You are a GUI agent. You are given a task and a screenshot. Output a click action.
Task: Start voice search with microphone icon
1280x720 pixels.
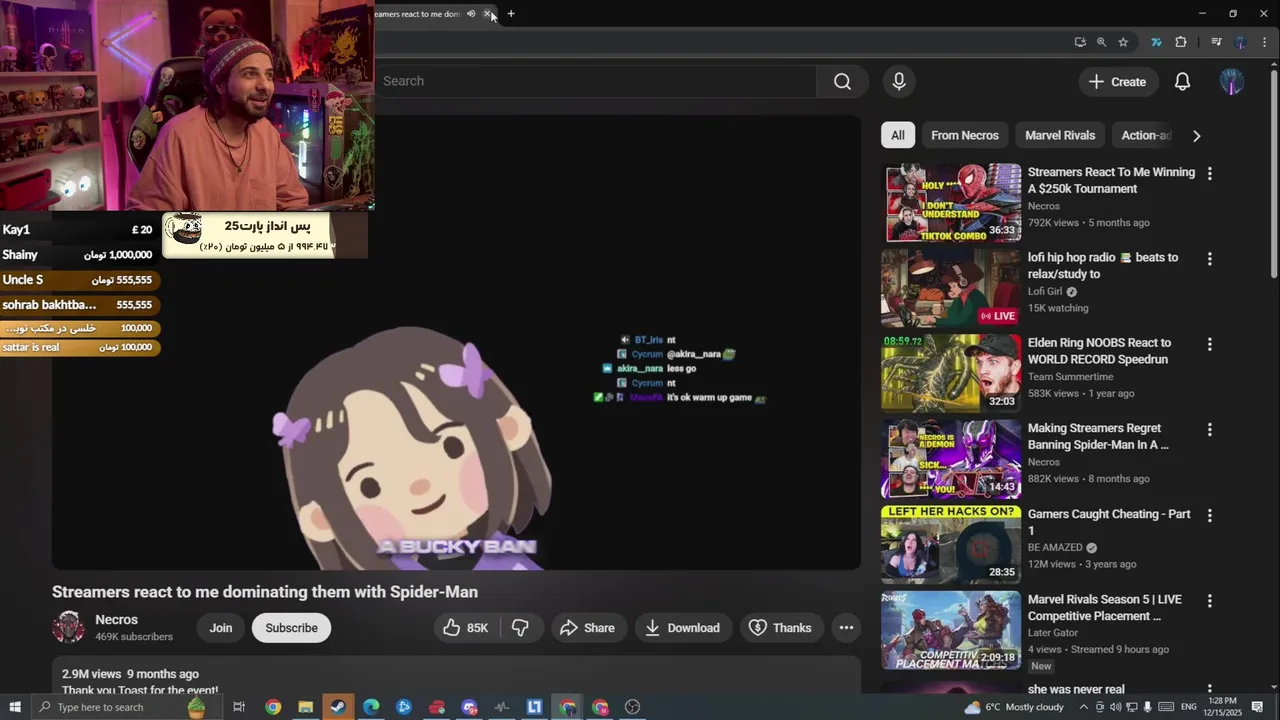899,81
